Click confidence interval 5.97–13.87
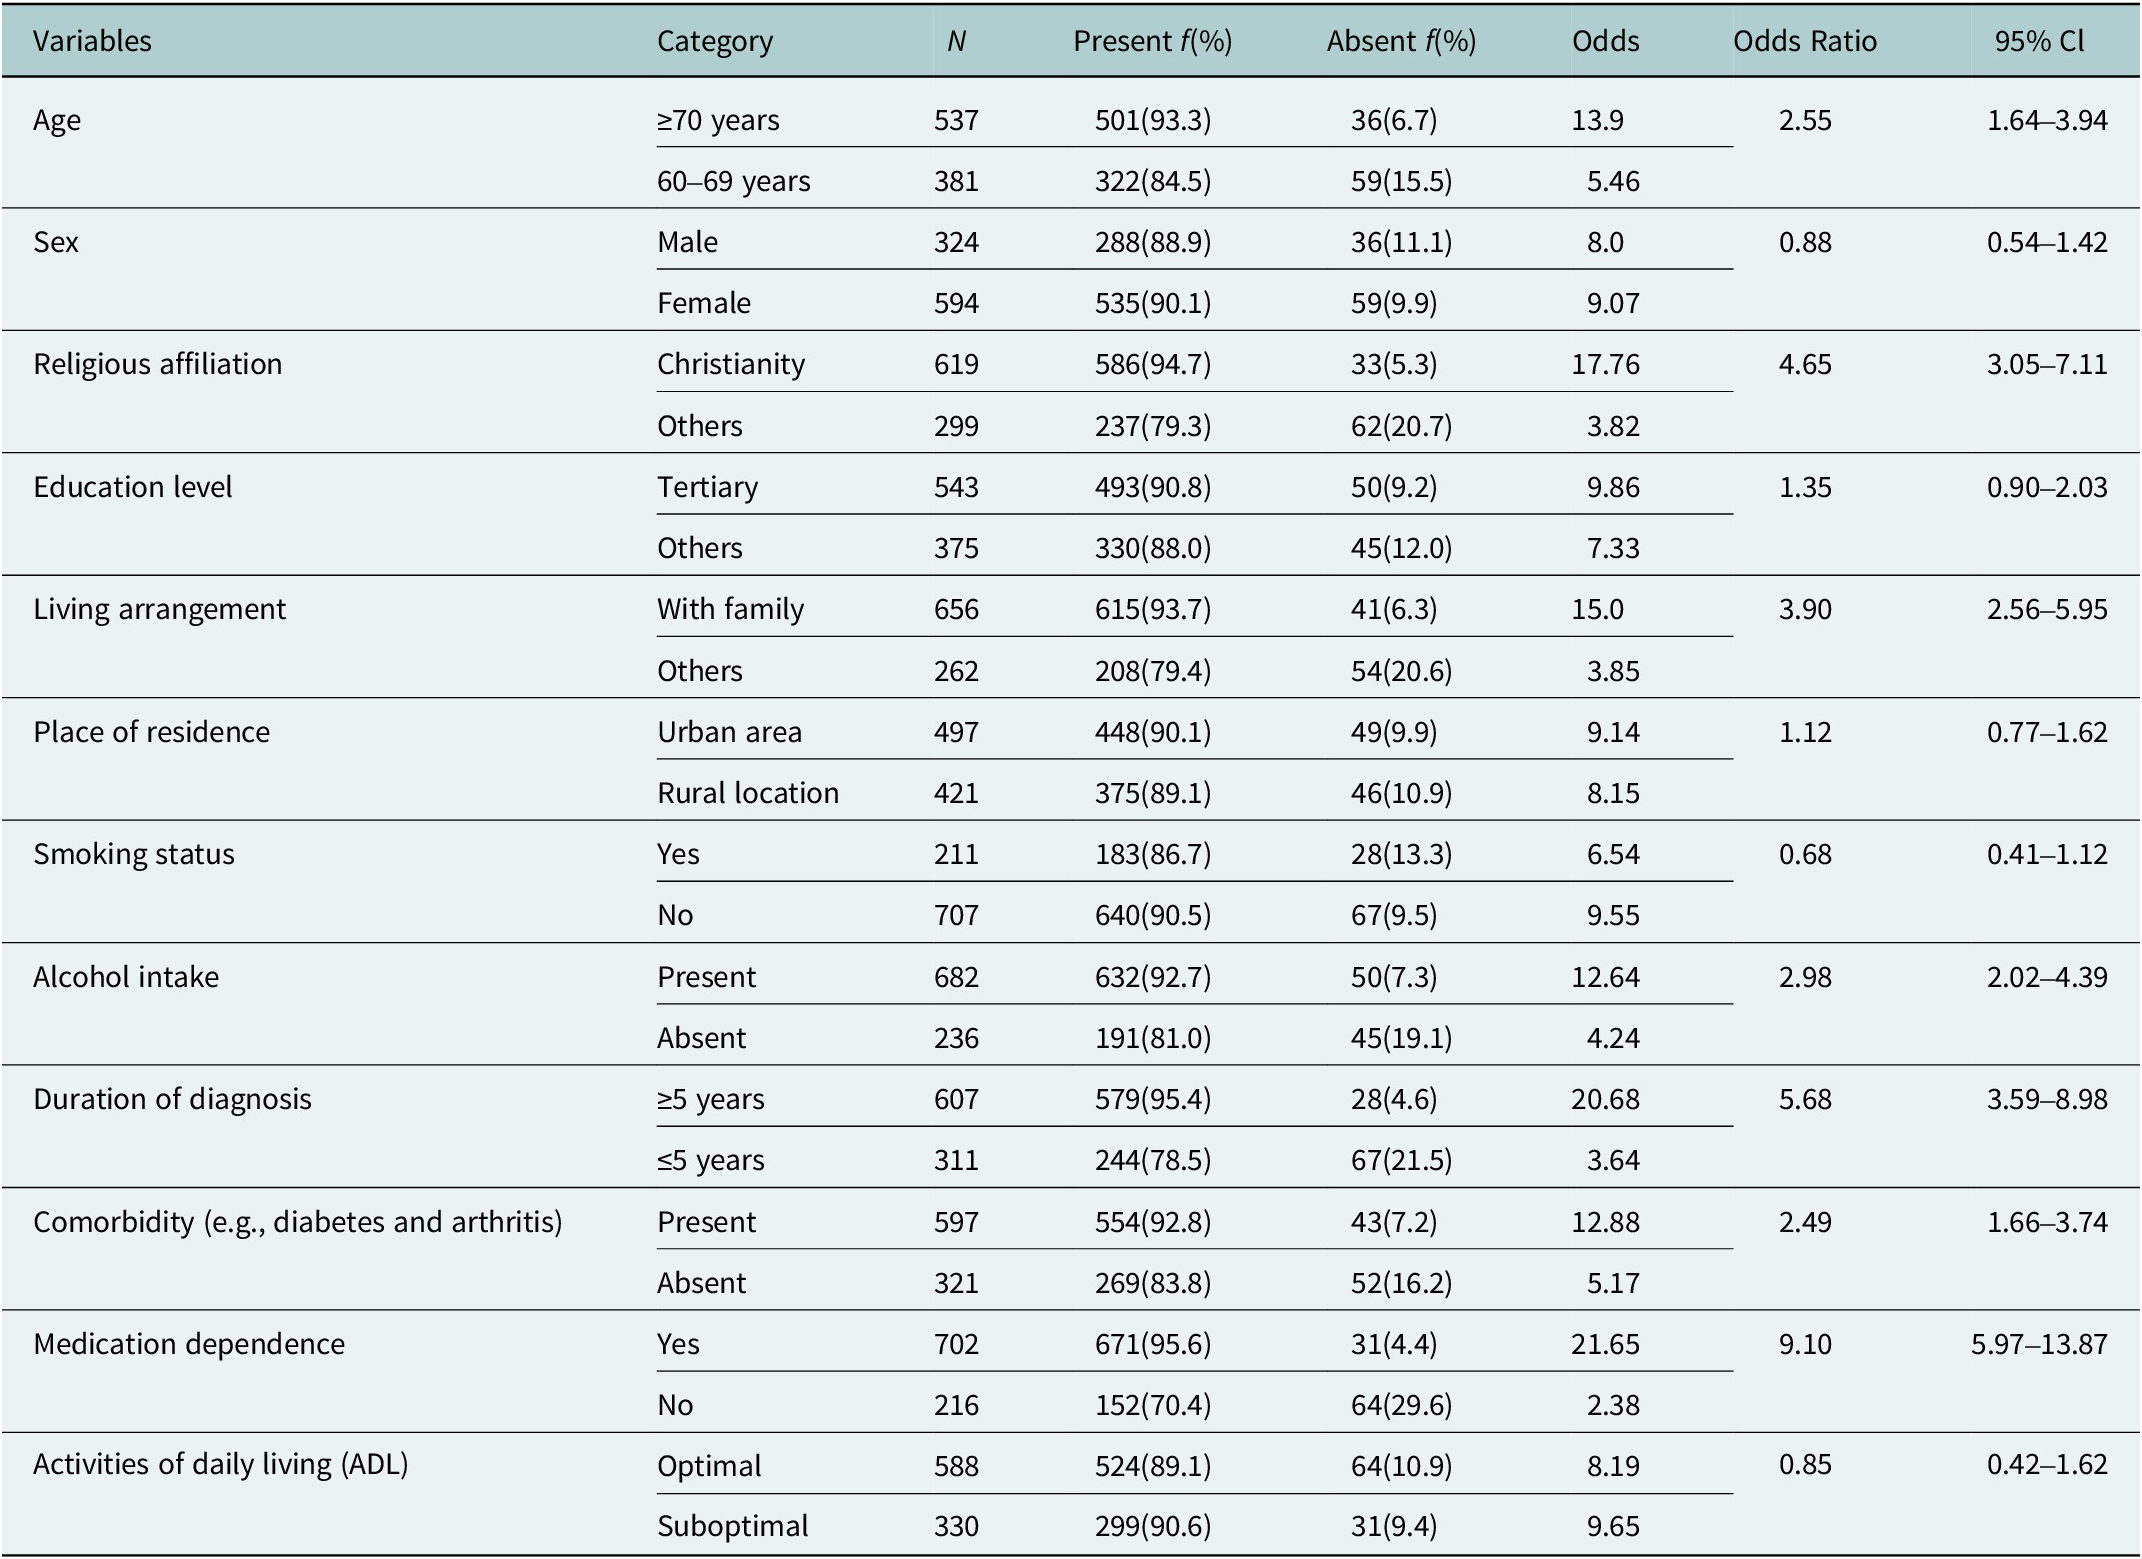 click(2039, 1343)
